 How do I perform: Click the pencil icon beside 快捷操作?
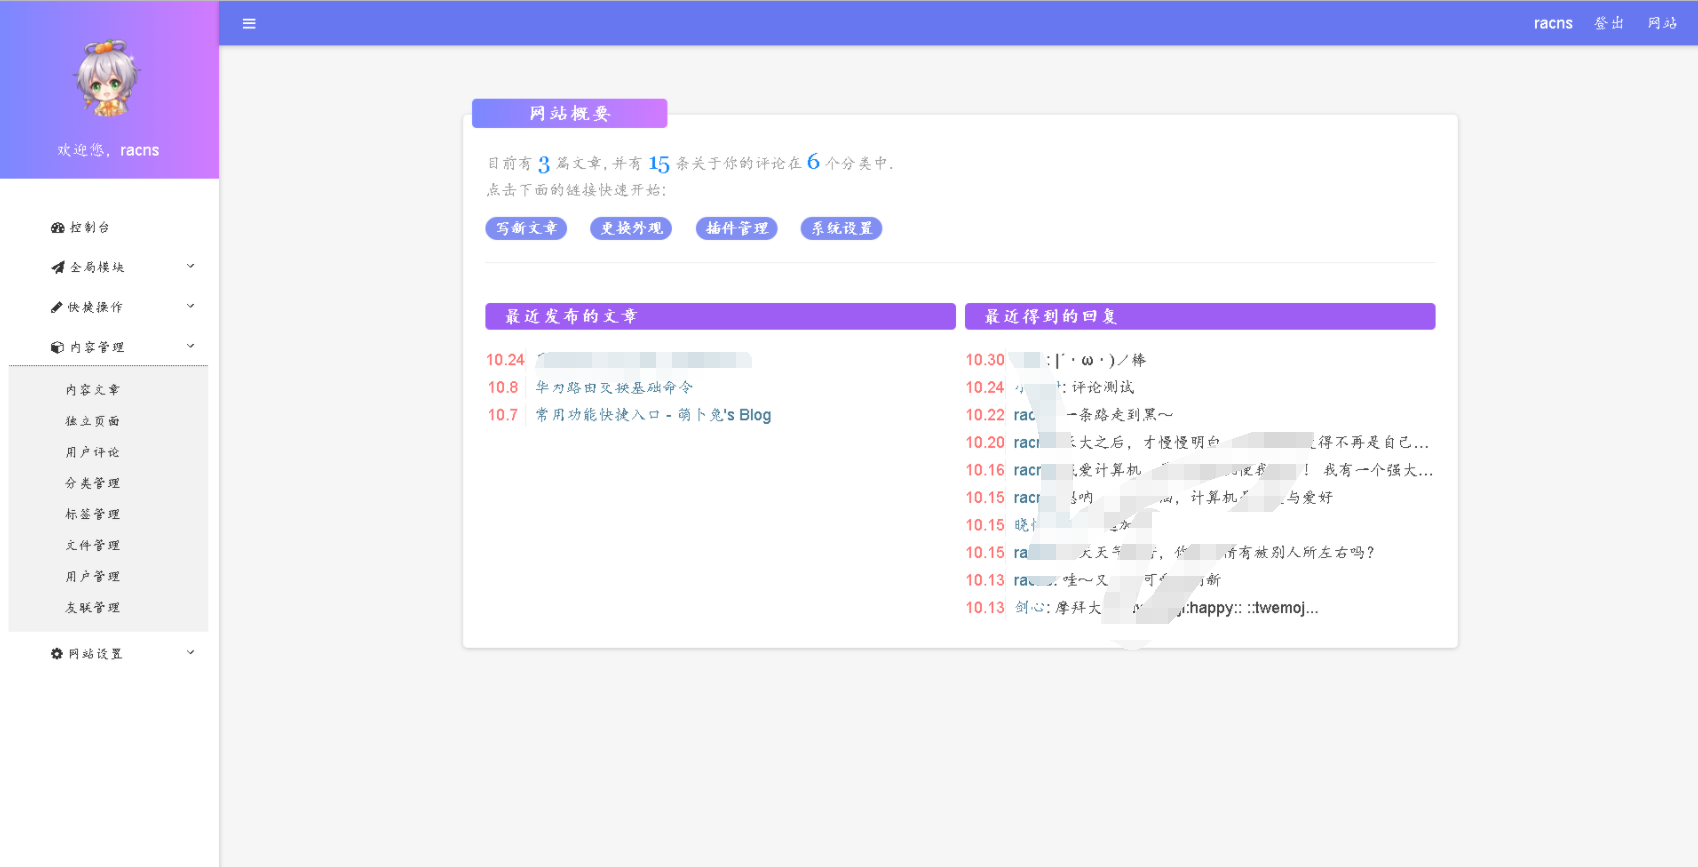point(57,308)
